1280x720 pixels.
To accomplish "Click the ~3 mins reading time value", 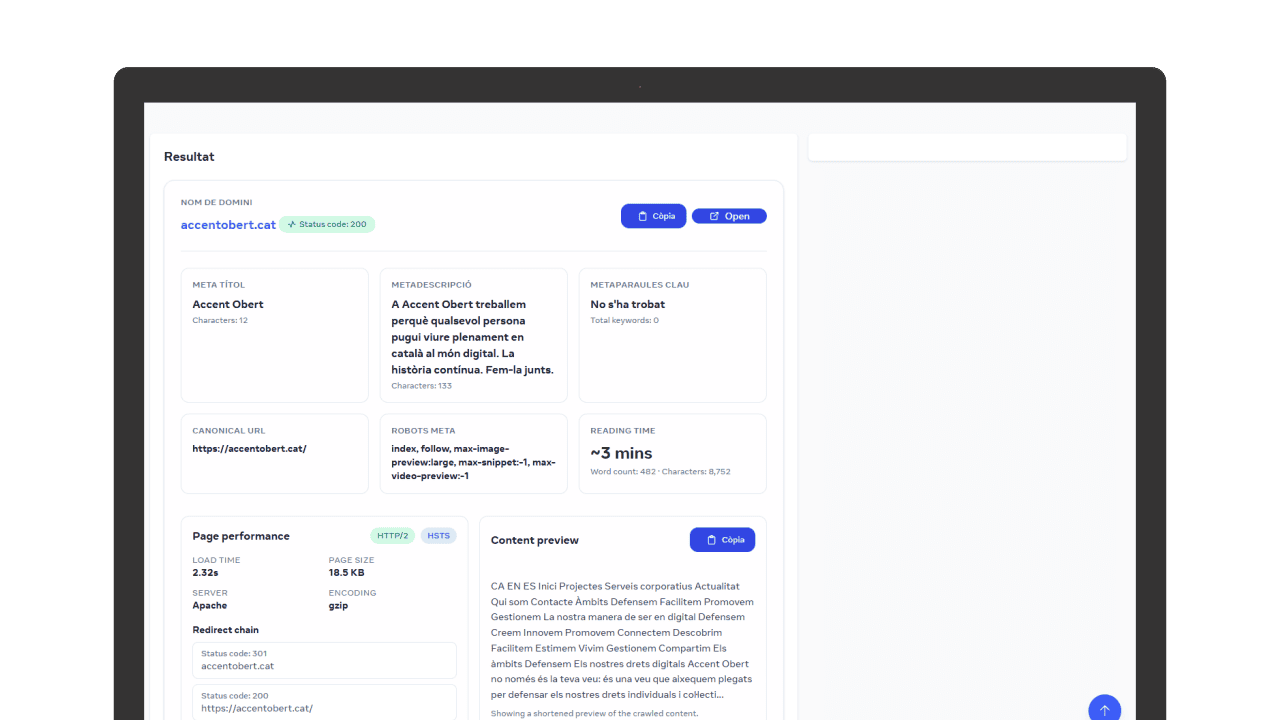I will click(621, 453).
